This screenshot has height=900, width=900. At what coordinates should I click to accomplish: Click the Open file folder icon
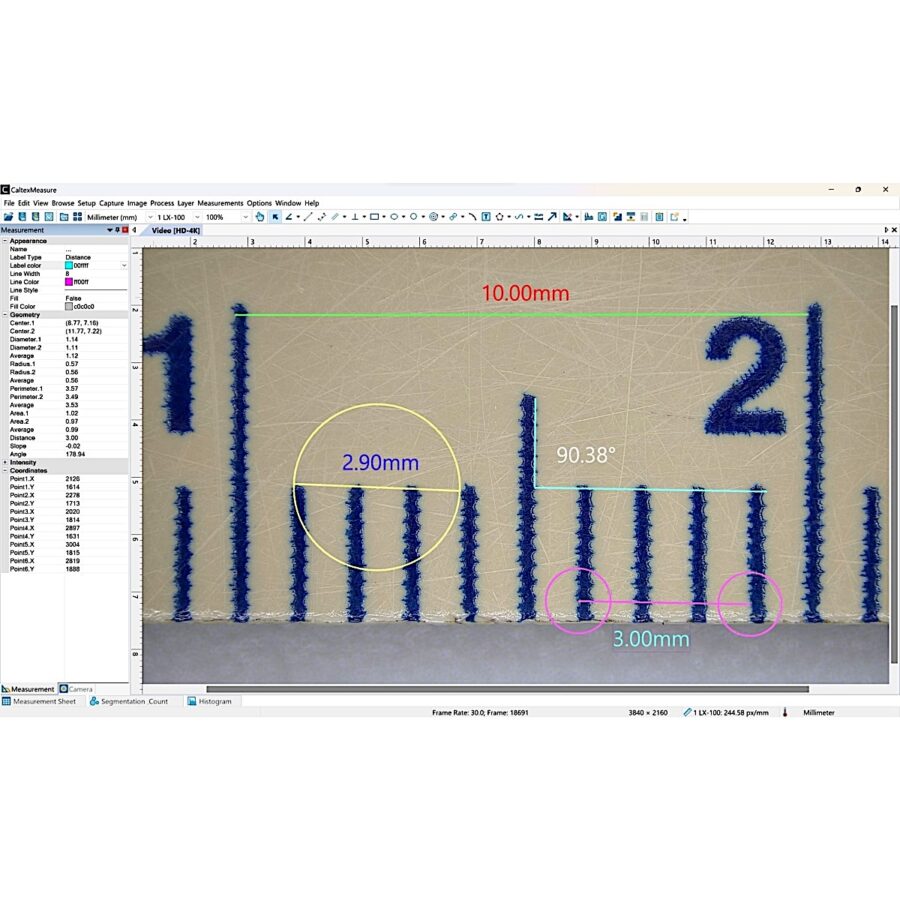pos(9,217)
